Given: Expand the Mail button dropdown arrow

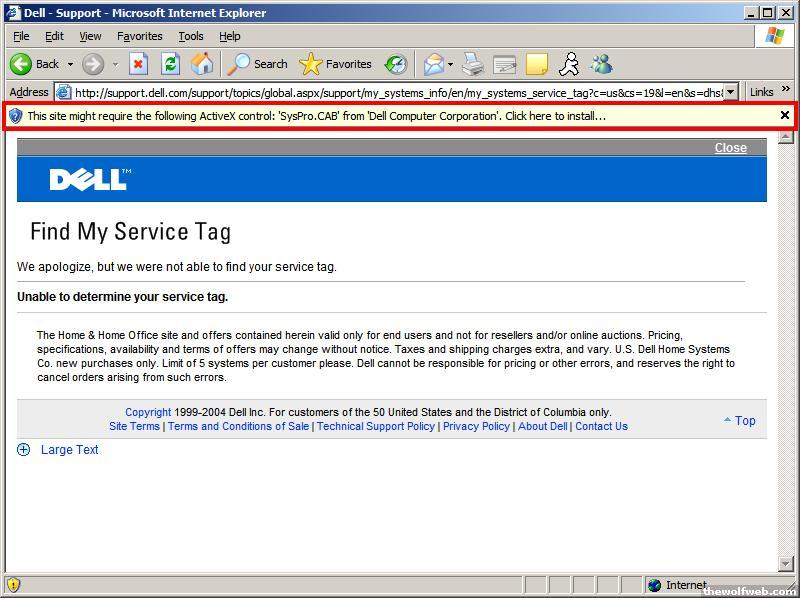Looking at the screenshot, I should click(451, 64).
